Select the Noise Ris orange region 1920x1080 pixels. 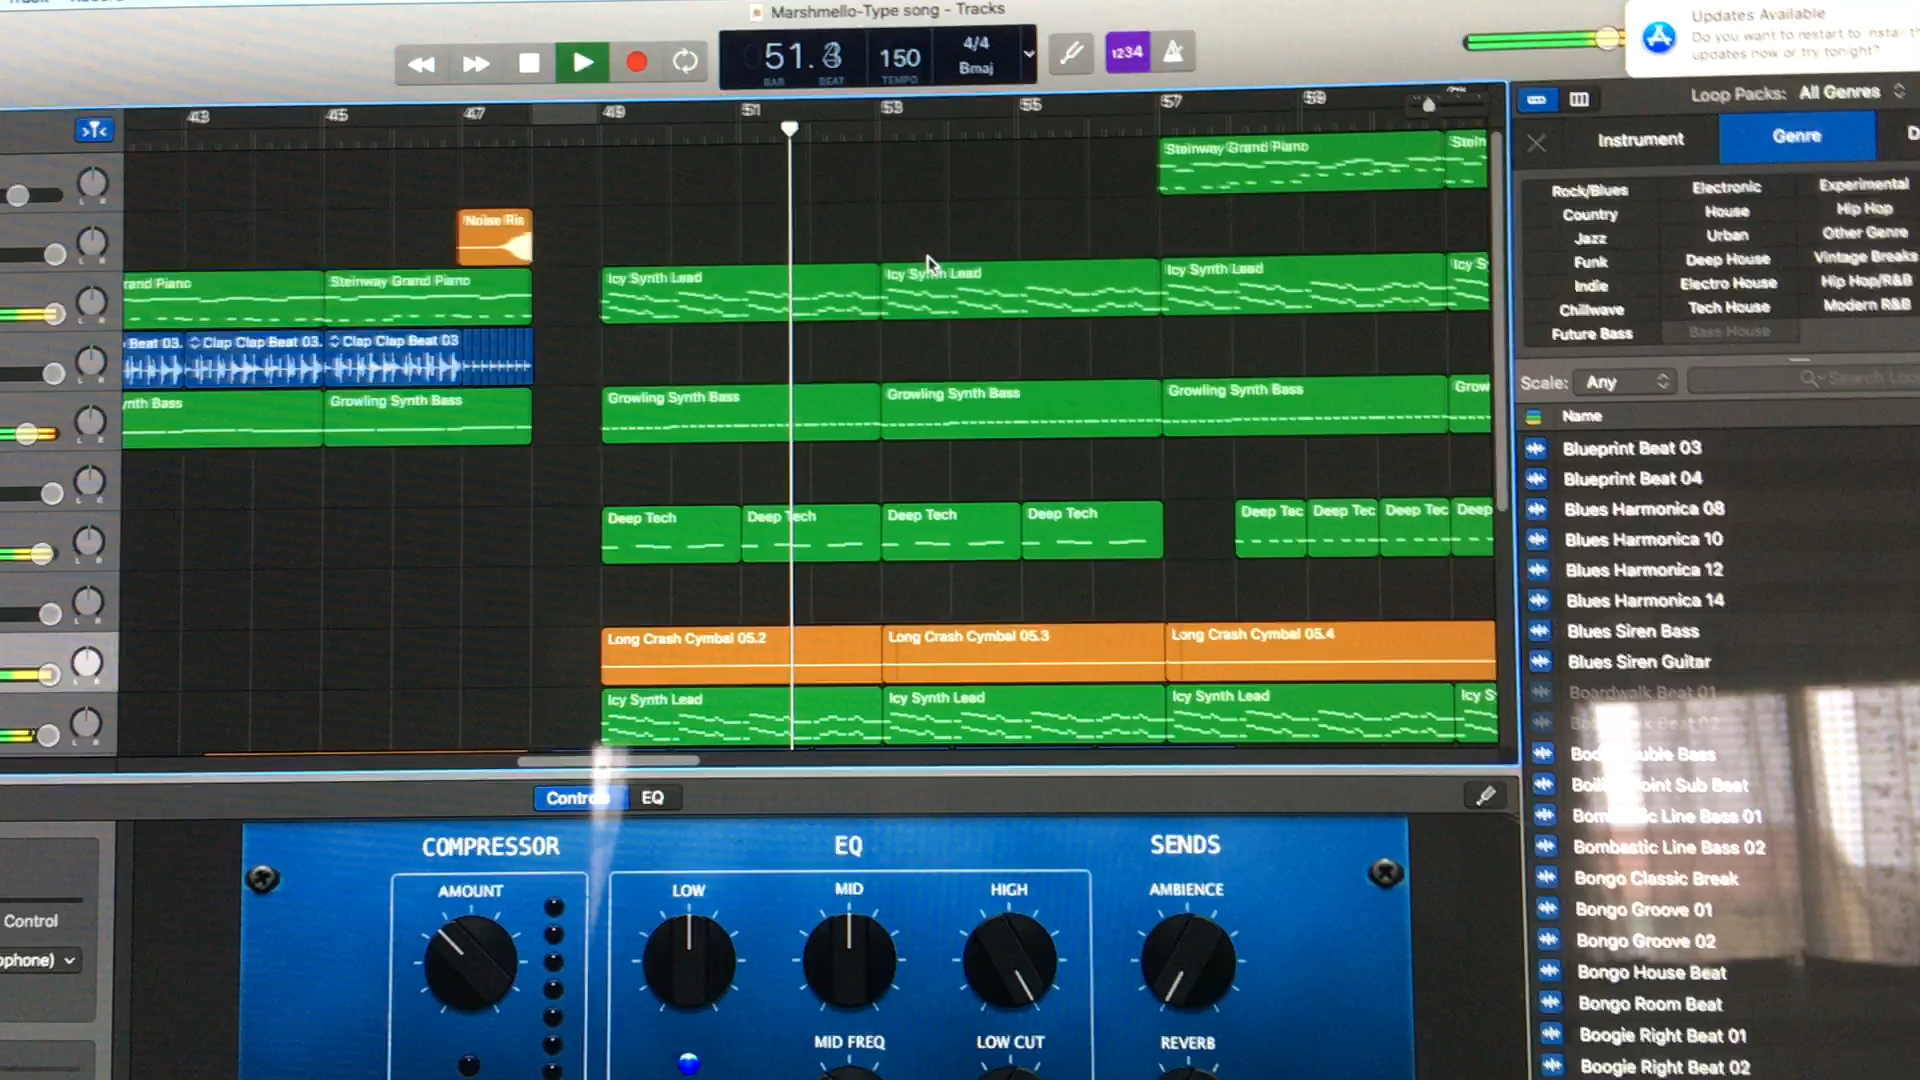click(495, 237)
